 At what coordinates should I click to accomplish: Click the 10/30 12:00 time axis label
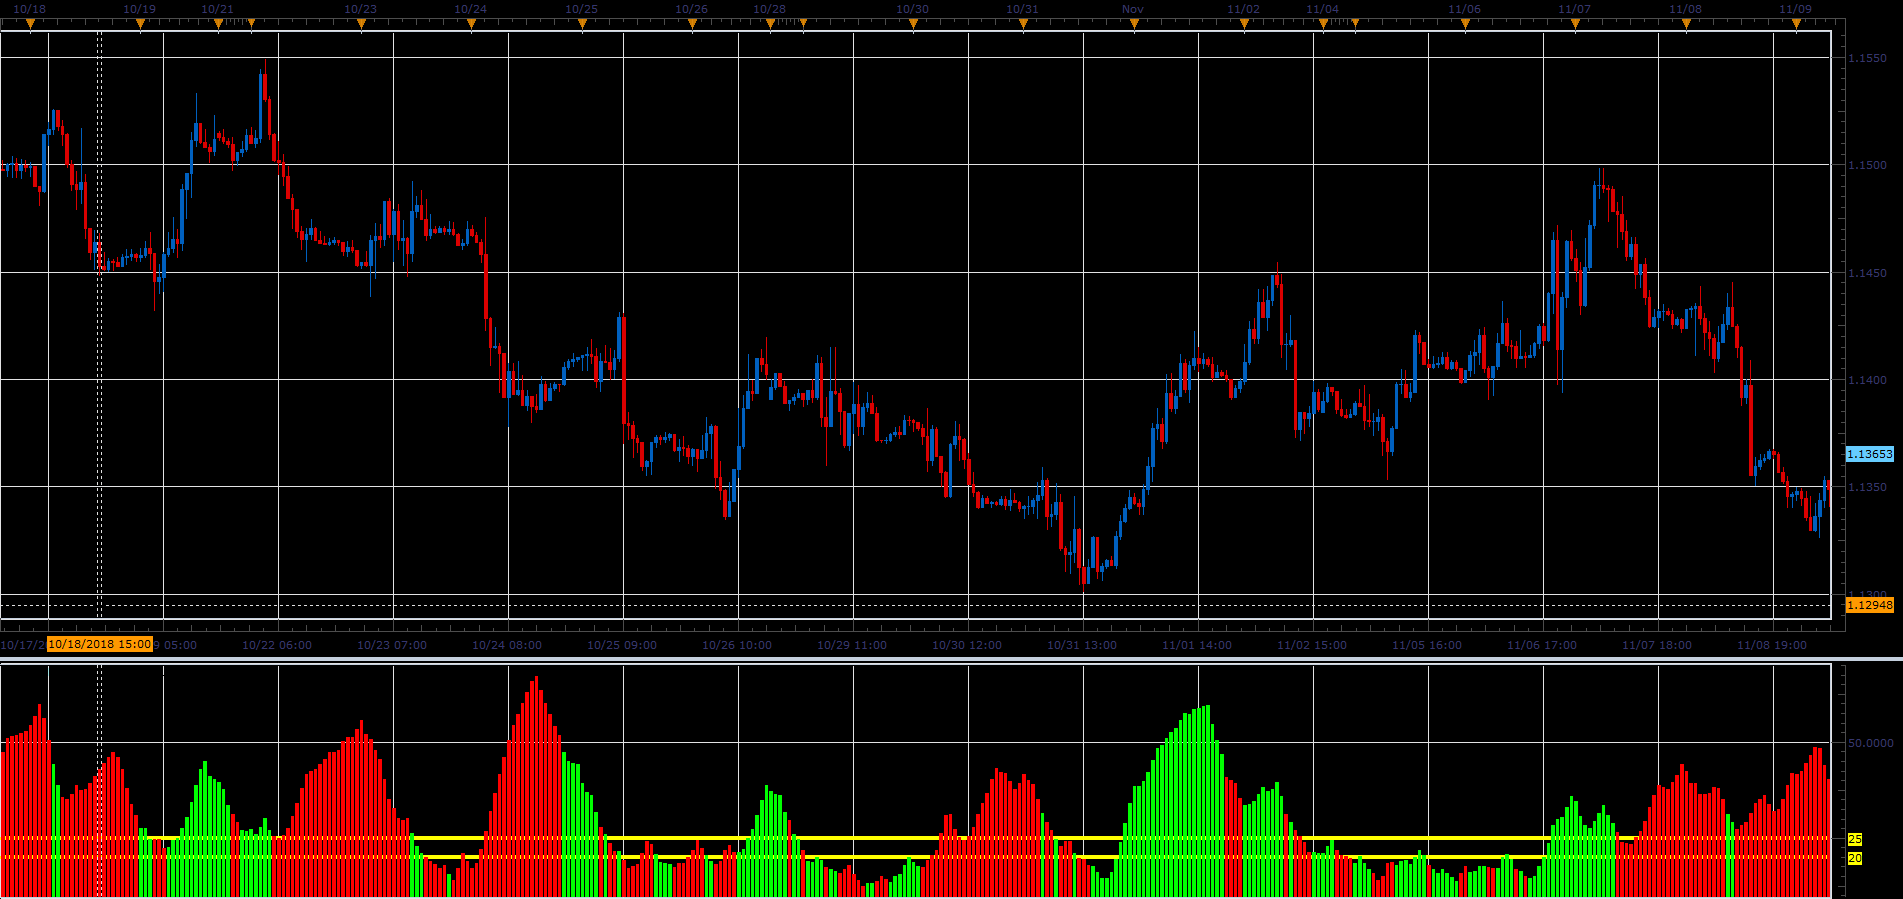tap(967, 645)
